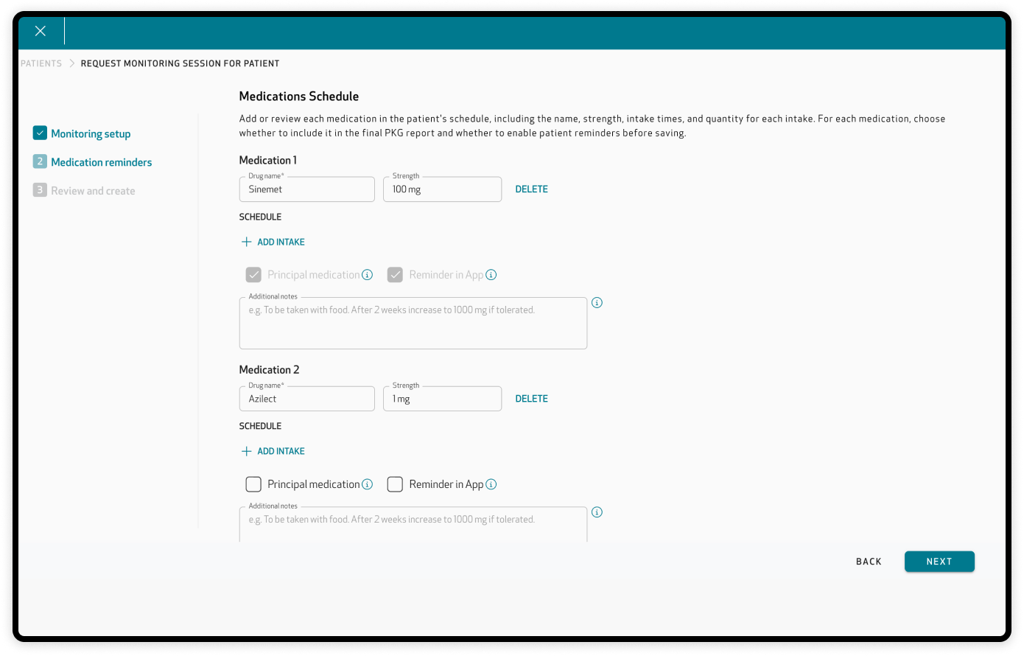Click plus icon to add intake for Azilect

[x=246, y=451]
